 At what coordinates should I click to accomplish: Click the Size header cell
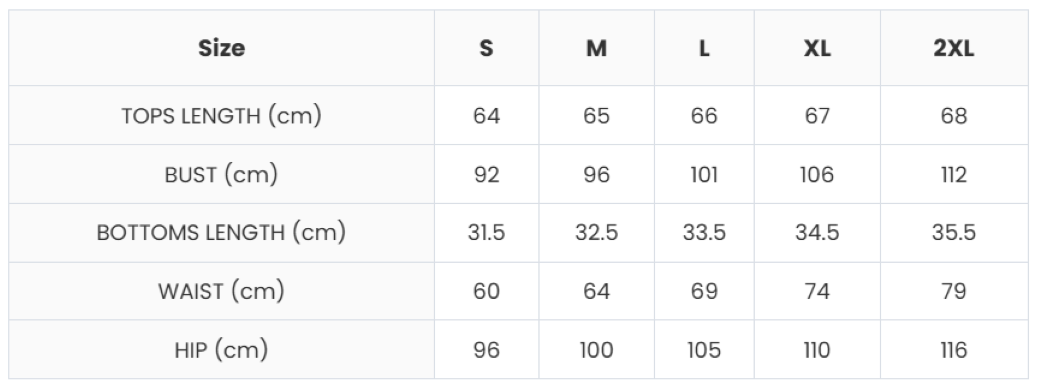222,48
